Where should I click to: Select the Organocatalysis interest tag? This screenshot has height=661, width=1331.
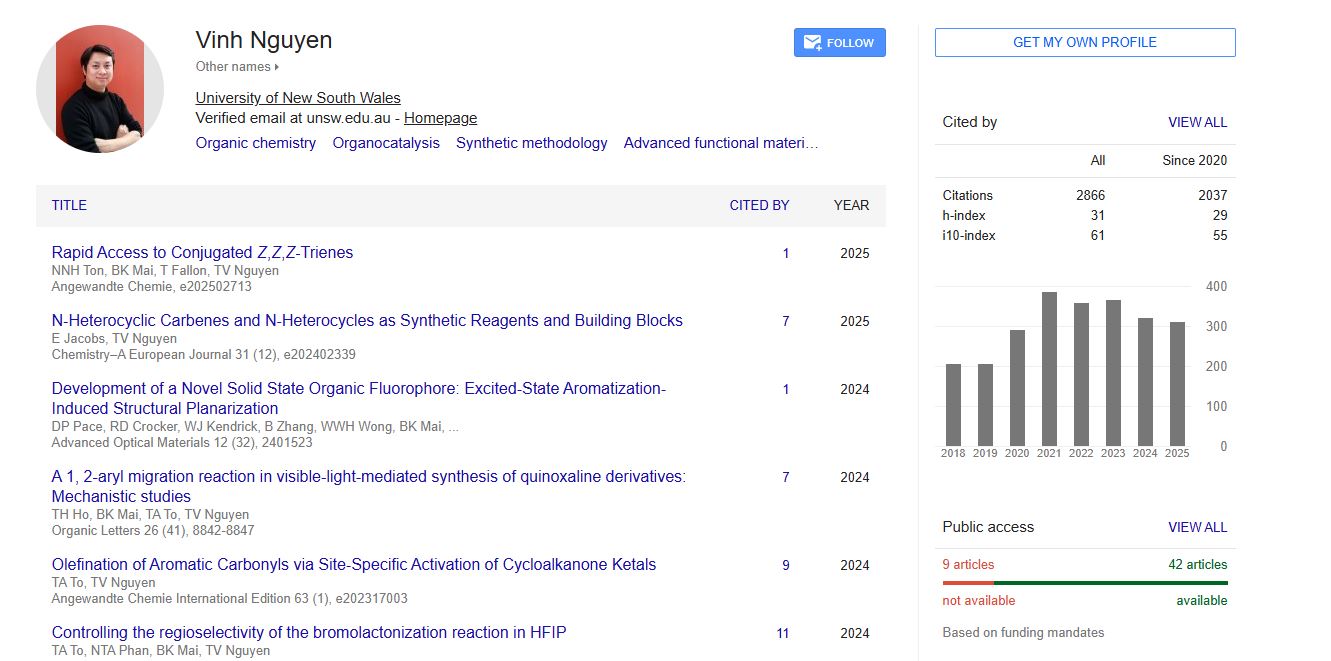pyautogui.click(x=386, y=143)
